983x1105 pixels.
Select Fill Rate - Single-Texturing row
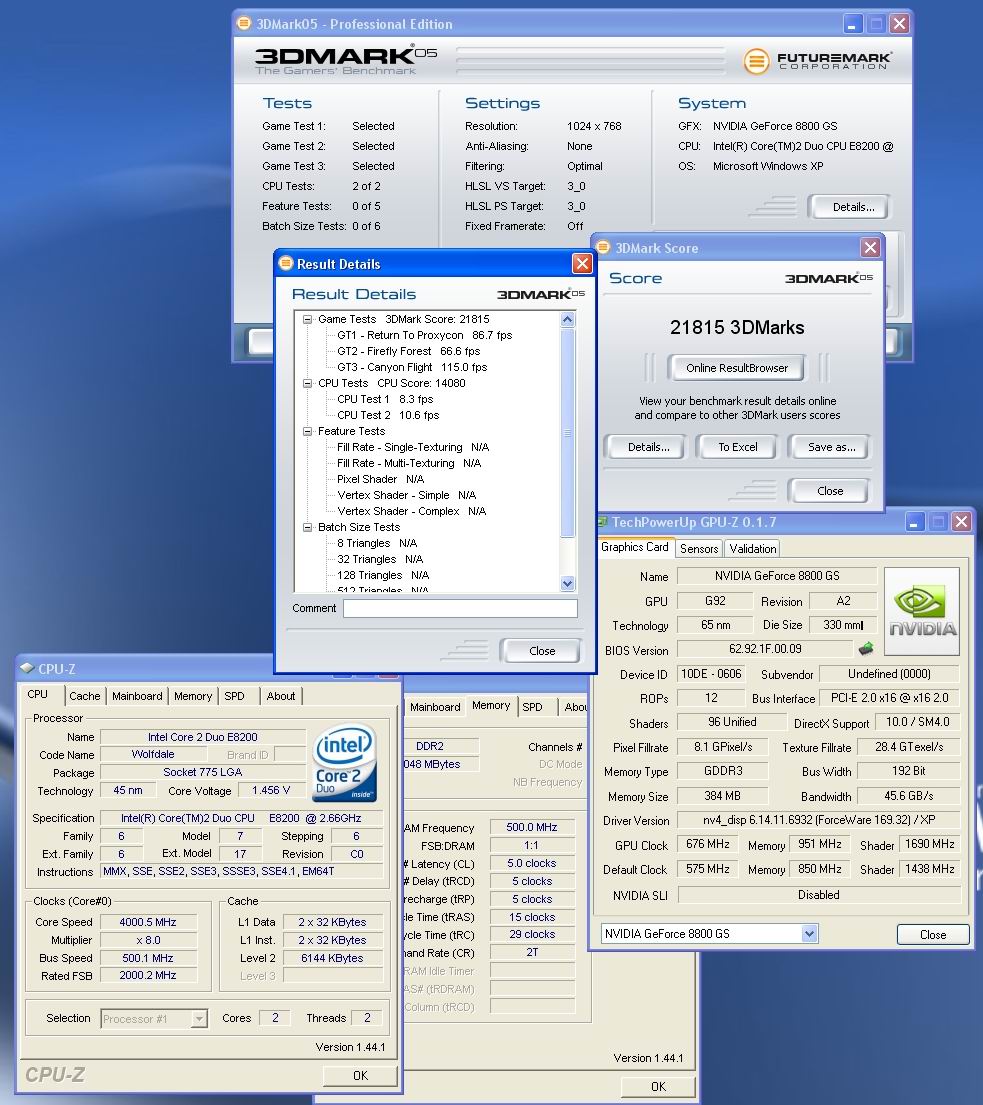pyautogui.click(x=412, y=447)
